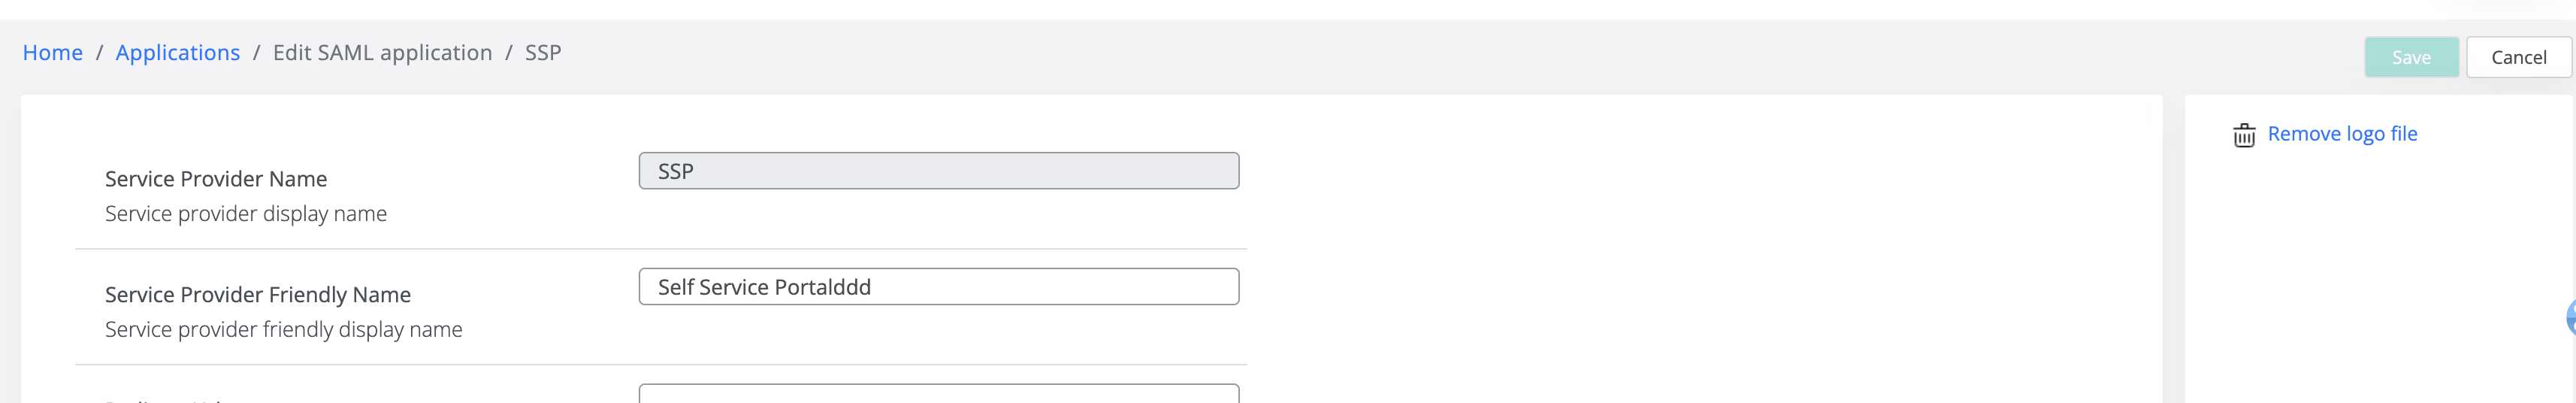The height and width of the screenshot is (403, 2576).
Task: Click the Service Provider Name field containing SSP
Action: [x=938, y=171]
